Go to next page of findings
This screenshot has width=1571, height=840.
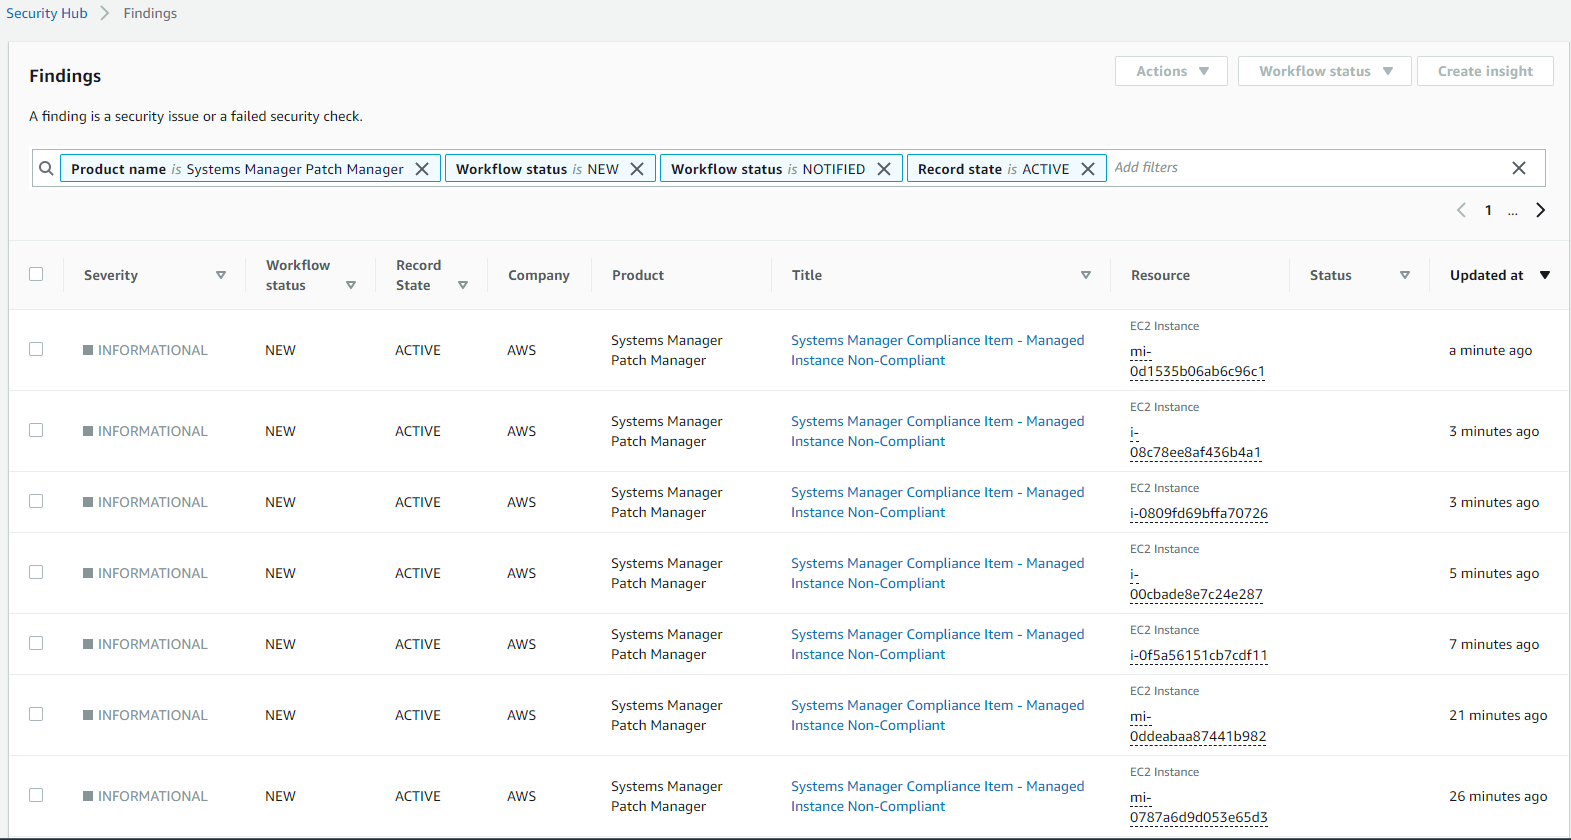[1540, 210]
